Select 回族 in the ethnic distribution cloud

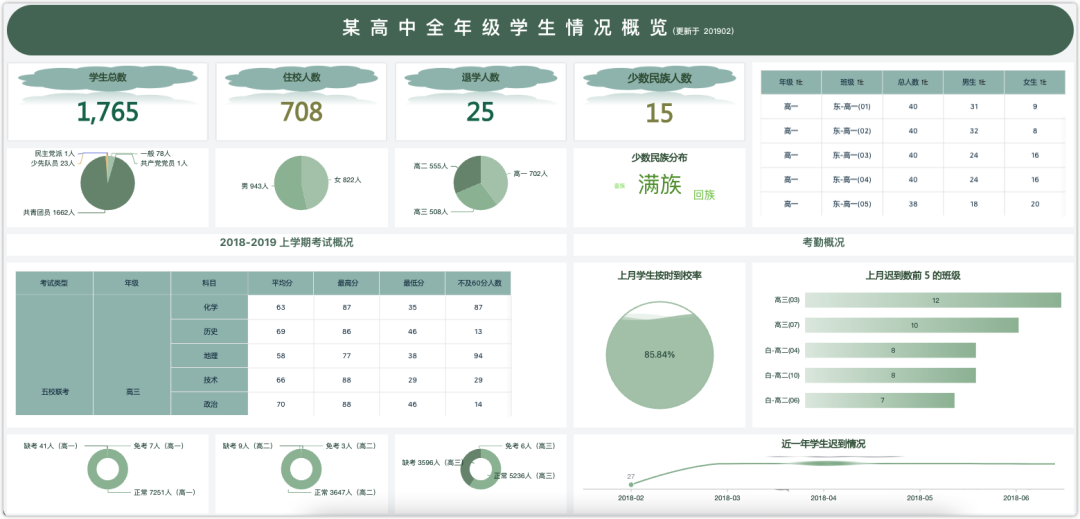tap(704, 195)
